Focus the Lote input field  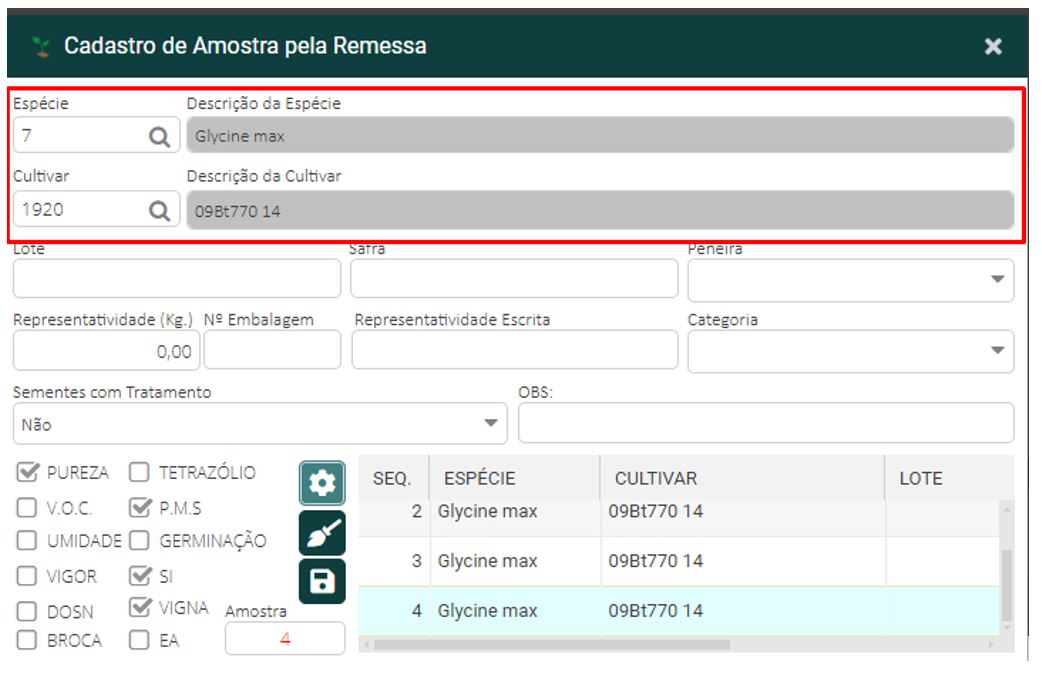tap(177, 279)
